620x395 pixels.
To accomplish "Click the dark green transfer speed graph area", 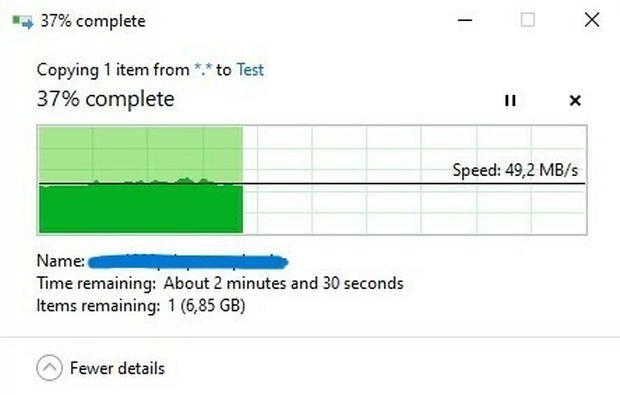I will click(141, 208).
